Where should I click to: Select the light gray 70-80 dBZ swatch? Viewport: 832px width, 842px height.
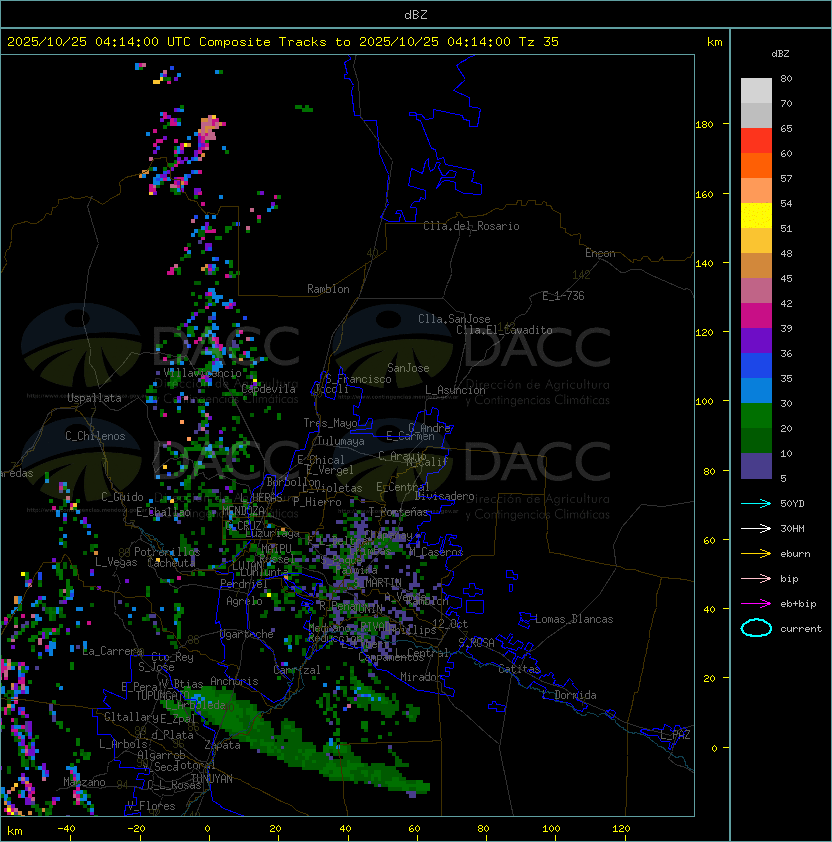pos(756,90)
